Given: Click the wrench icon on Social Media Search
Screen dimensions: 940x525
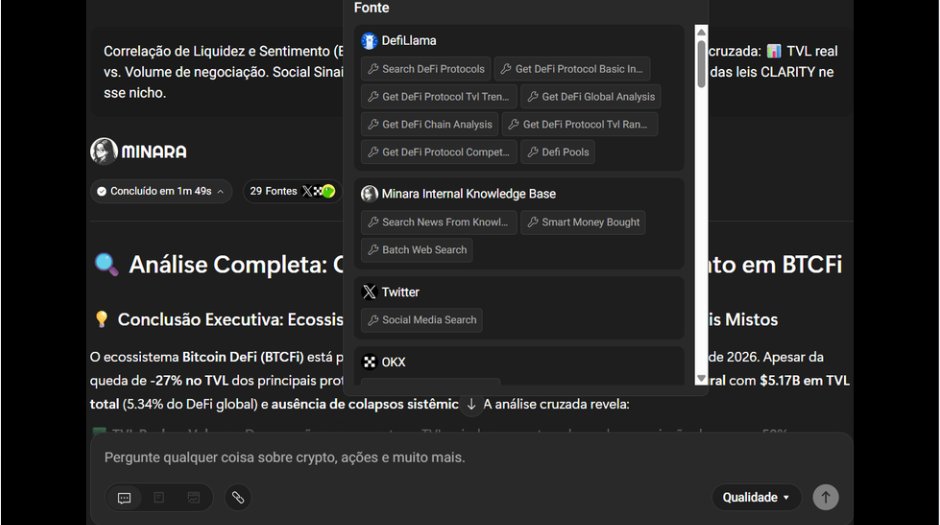Looking at the screenshot, I should [373, 320].
